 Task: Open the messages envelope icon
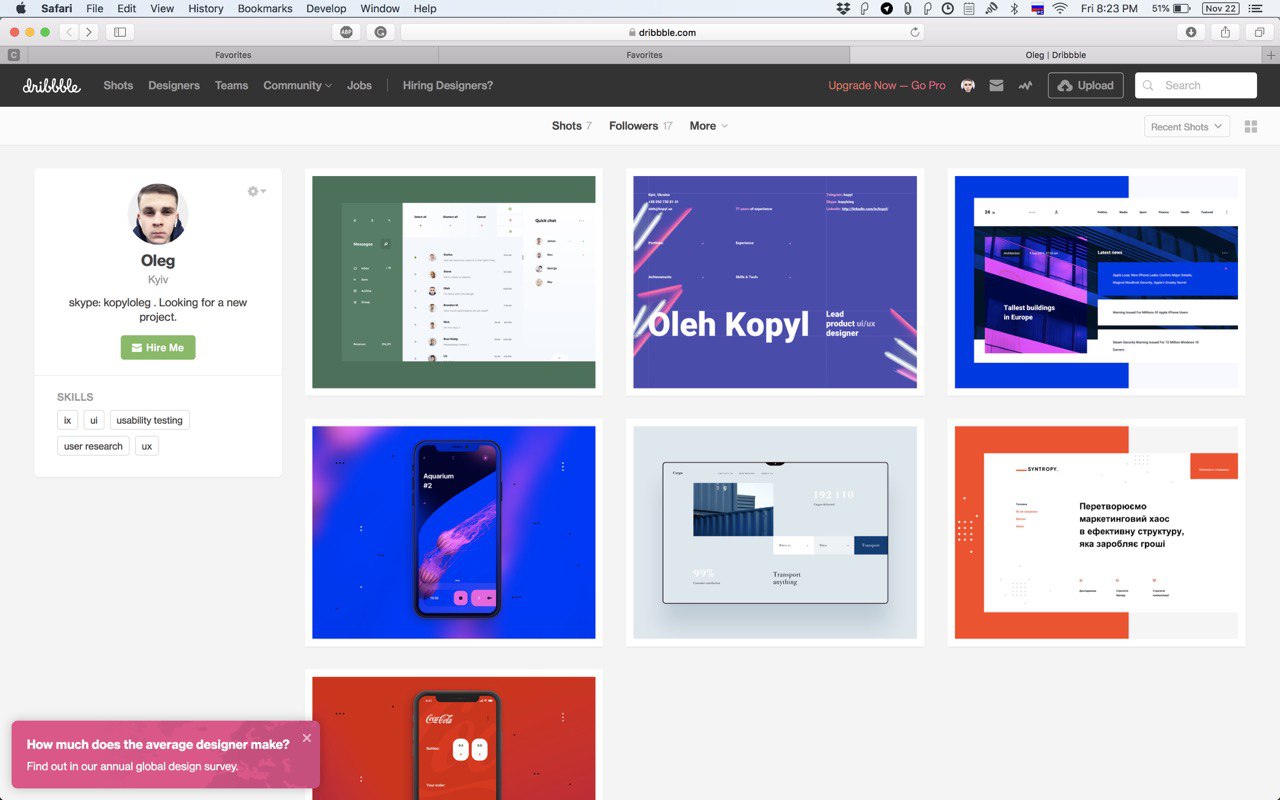pos(996,86)
